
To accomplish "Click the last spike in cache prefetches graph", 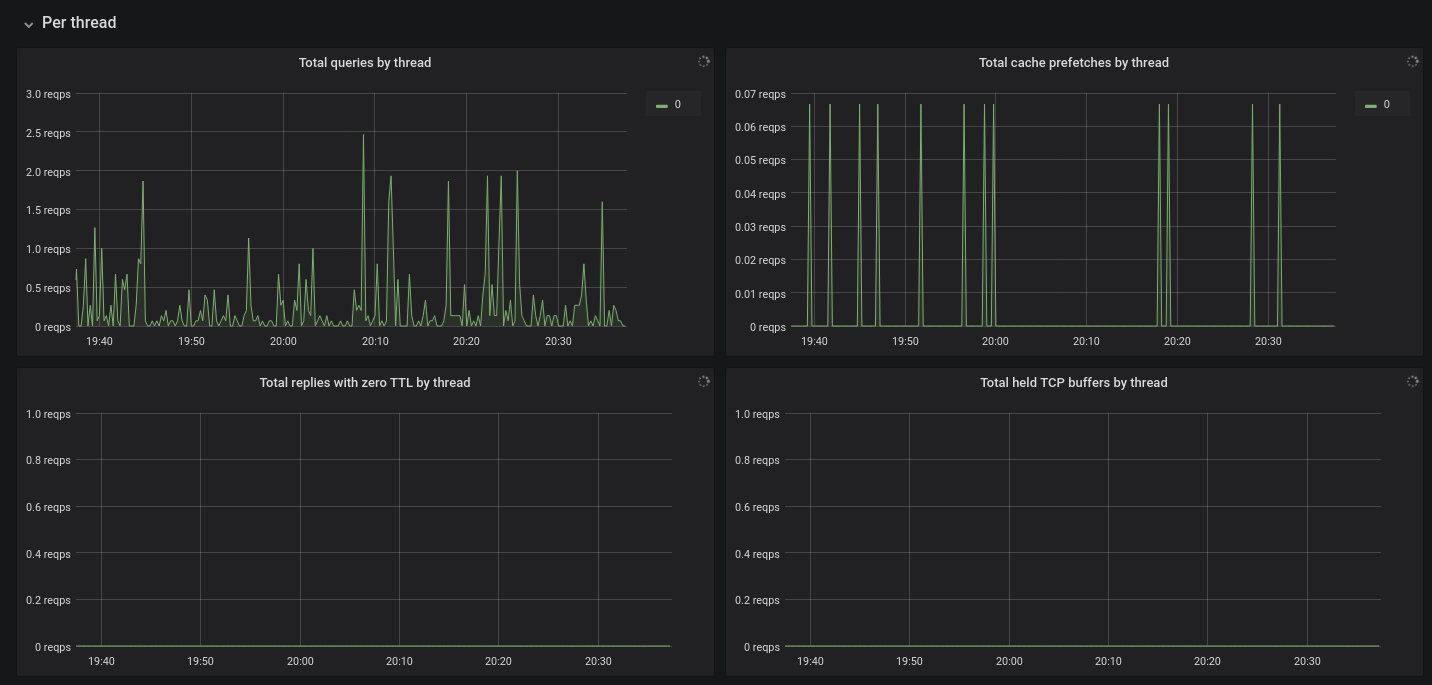I will click(1279, 106).
